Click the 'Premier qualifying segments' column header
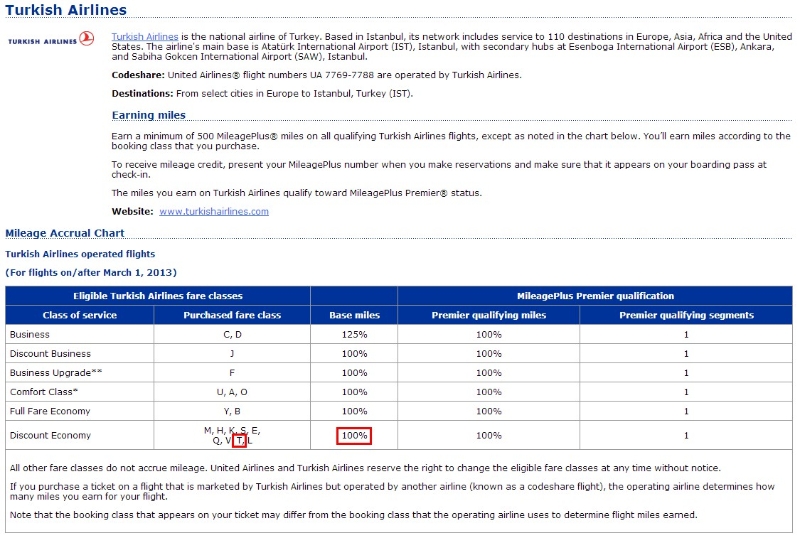The height and width of the screenshot is (538, 800). [x=686, y=315]
